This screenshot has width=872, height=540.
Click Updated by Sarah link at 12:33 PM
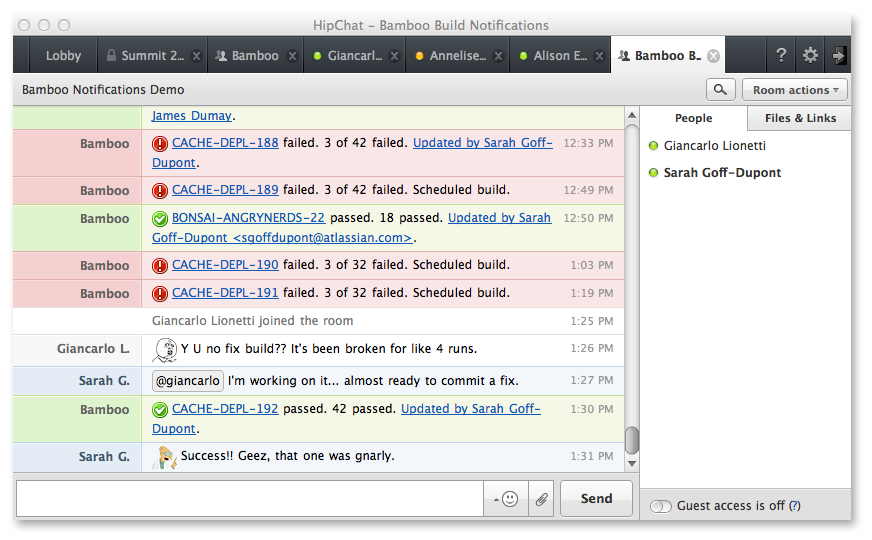coord(483,143)
